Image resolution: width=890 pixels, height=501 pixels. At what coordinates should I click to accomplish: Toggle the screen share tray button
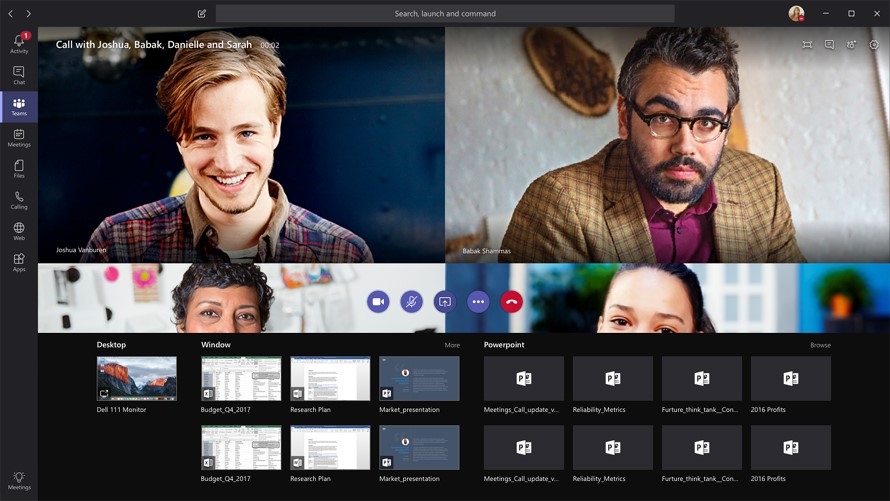pyautogui.click(x=445, y=302)
